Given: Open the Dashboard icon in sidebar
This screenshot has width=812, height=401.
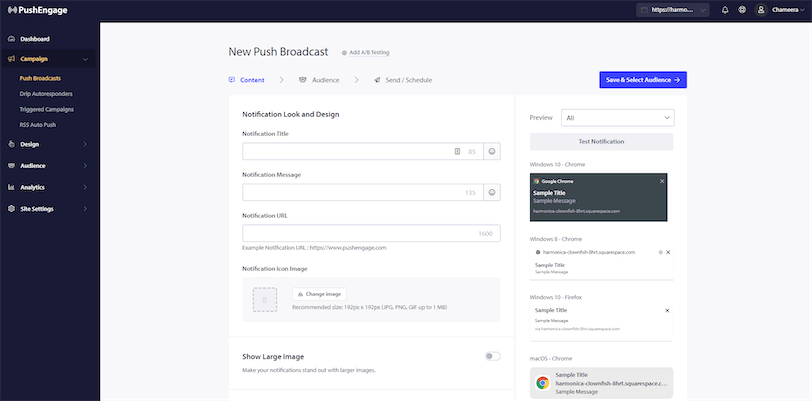Looking at the screenshot, I should tap(11, 39).
